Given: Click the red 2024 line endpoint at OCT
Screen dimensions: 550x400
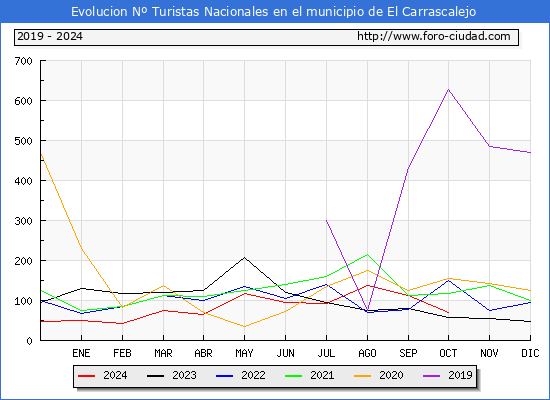Looking at the screenshot, I should point(448,312).
